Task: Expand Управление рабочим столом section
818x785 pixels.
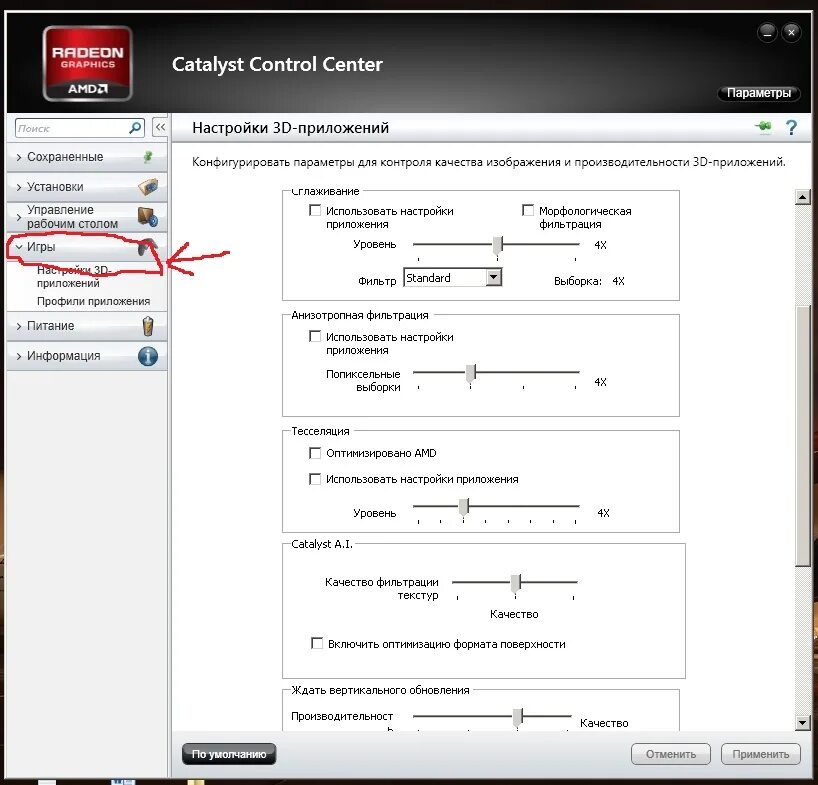Action: tap(87, 216)
